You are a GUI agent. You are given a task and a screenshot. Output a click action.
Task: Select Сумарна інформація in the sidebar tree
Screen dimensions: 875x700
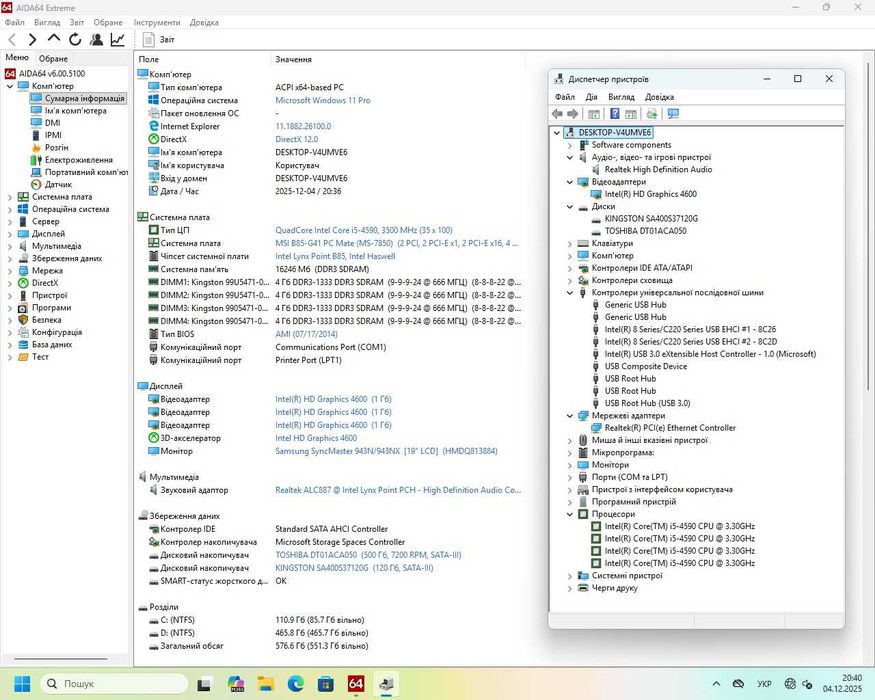(x=84, y=98)
